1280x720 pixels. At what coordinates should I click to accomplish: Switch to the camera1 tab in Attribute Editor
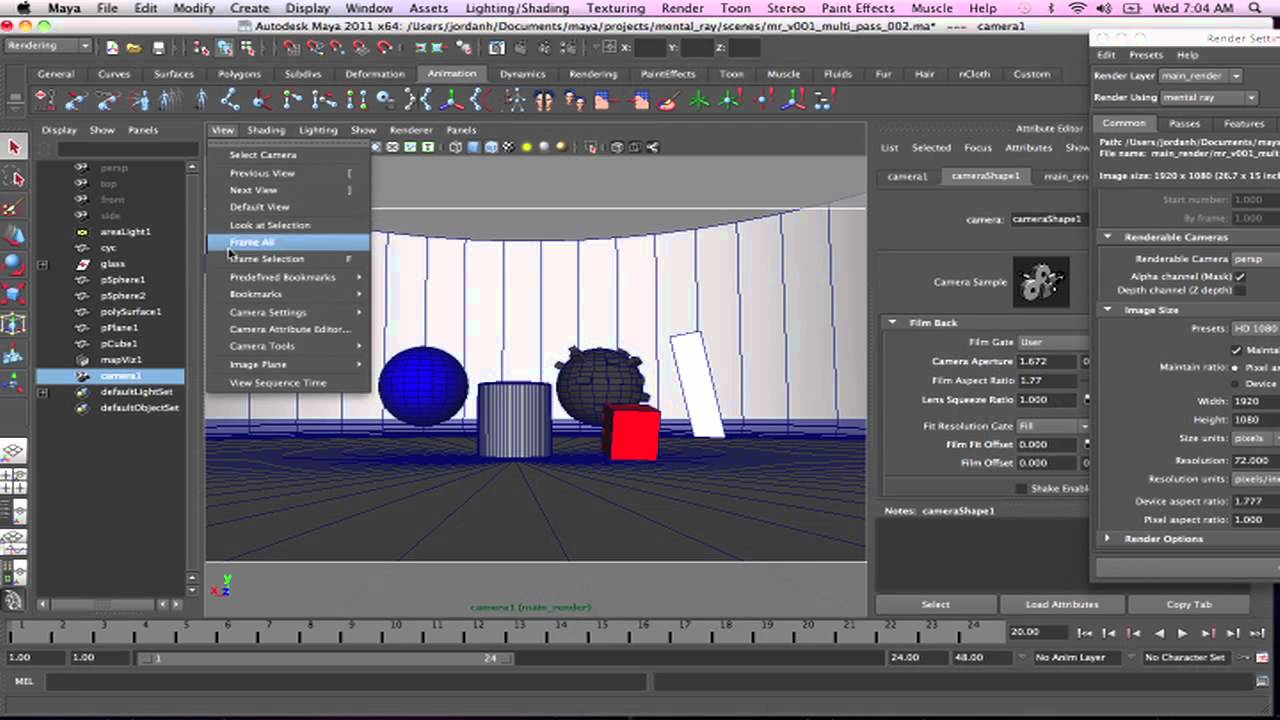coord(908,177)
